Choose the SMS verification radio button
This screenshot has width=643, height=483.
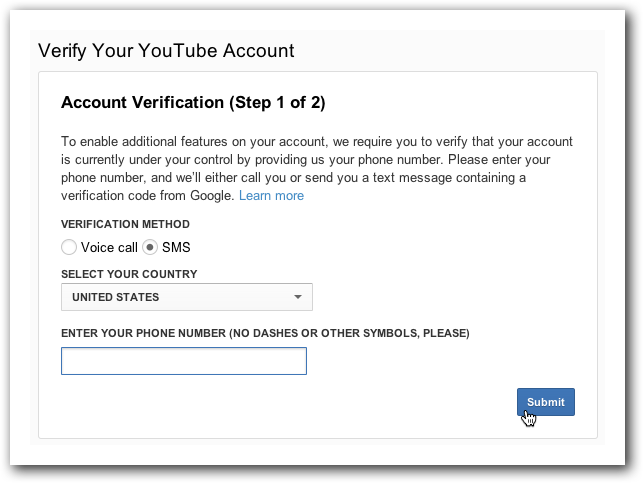click(150, 247)
